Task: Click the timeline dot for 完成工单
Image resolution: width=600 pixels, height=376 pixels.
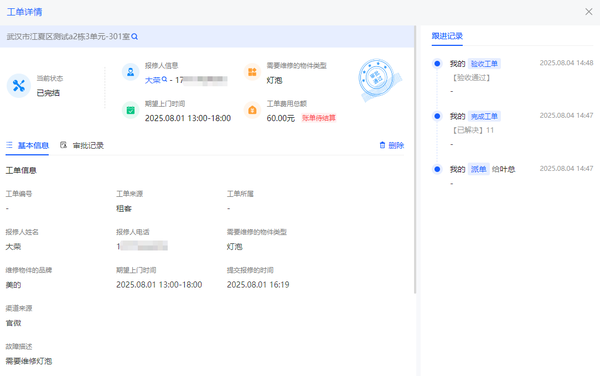Action: tap(437, 116)
